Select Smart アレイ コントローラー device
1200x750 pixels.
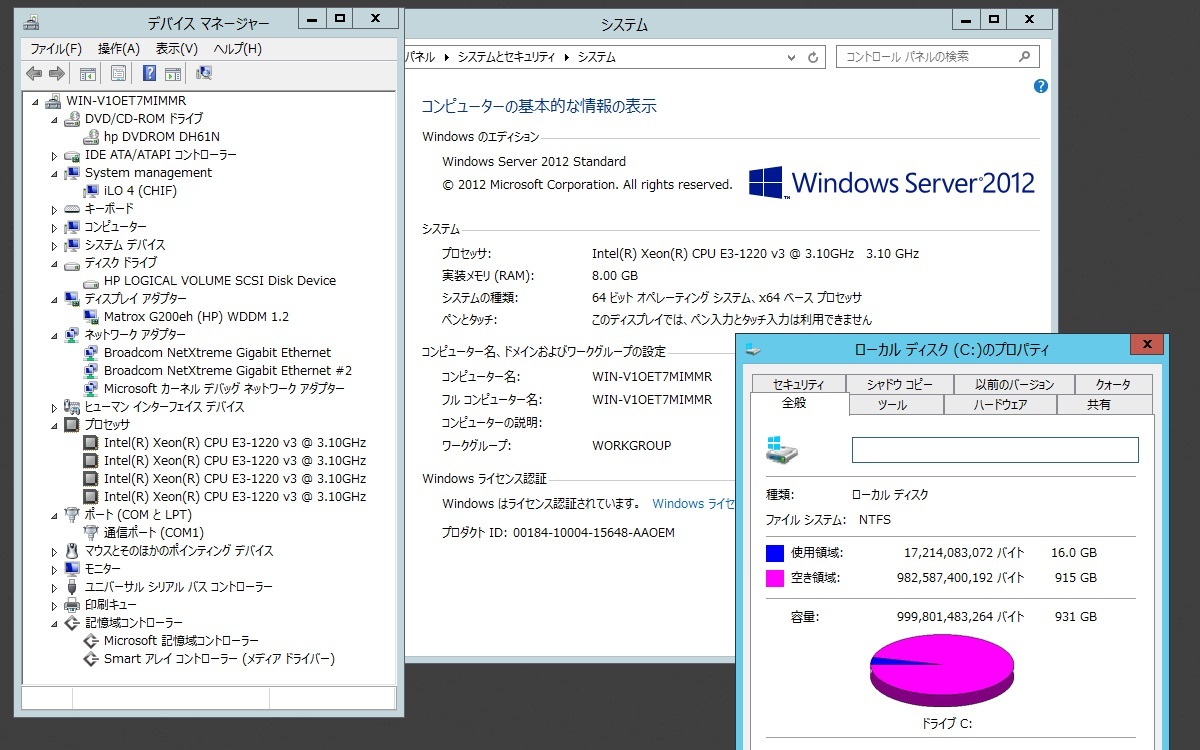[219, 659]
